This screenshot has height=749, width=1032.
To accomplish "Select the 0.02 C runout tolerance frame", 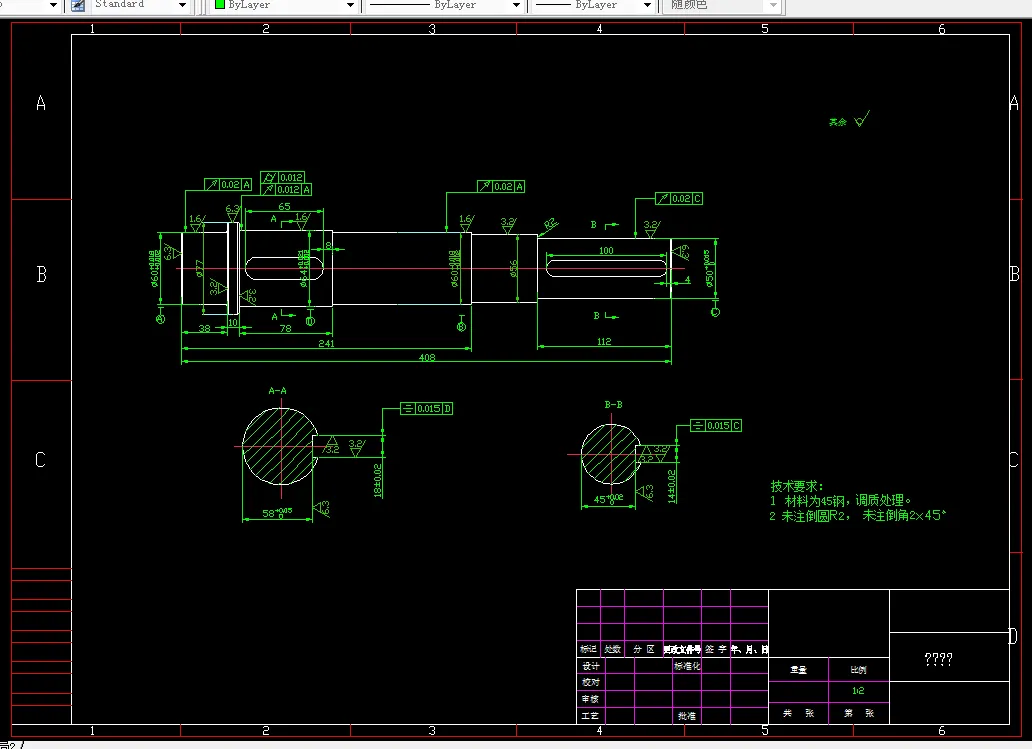I will pyautogui.click(x=679, y=198).
